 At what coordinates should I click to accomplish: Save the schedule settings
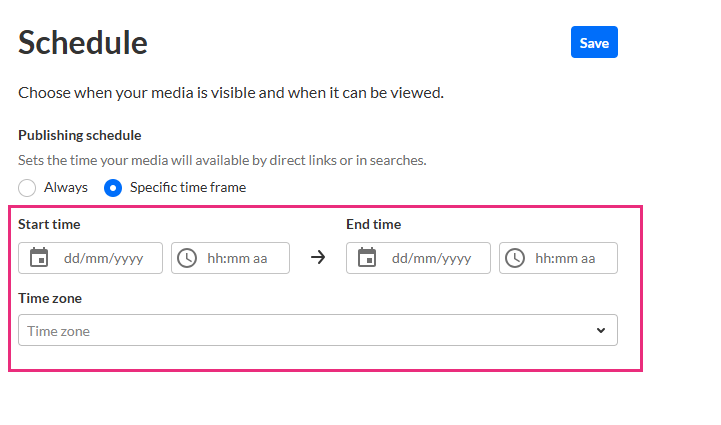594,43
